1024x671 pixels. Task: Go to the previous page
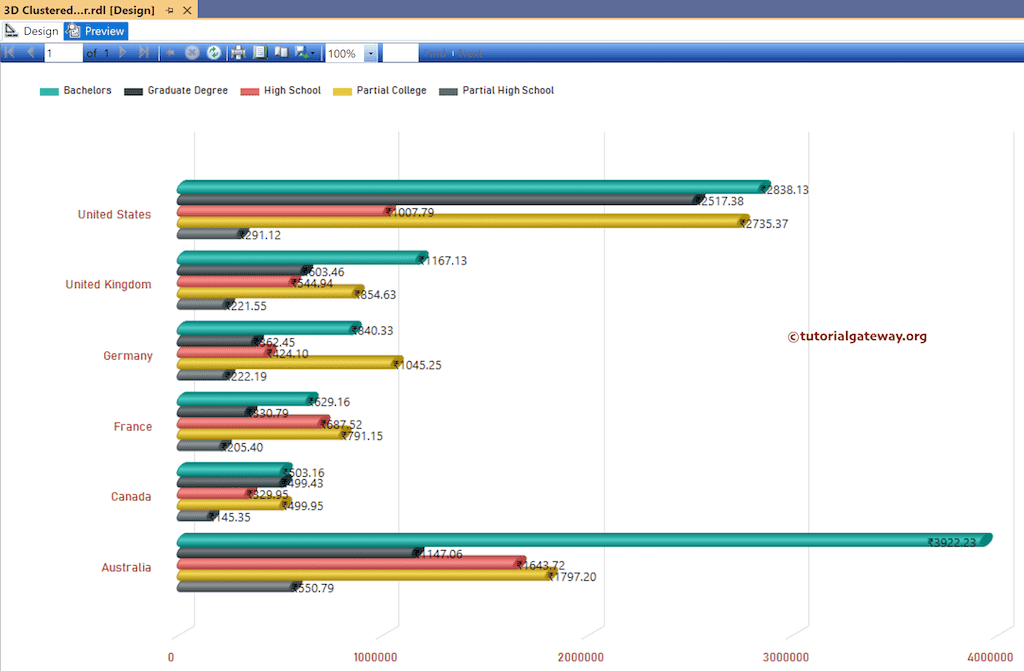29,52
